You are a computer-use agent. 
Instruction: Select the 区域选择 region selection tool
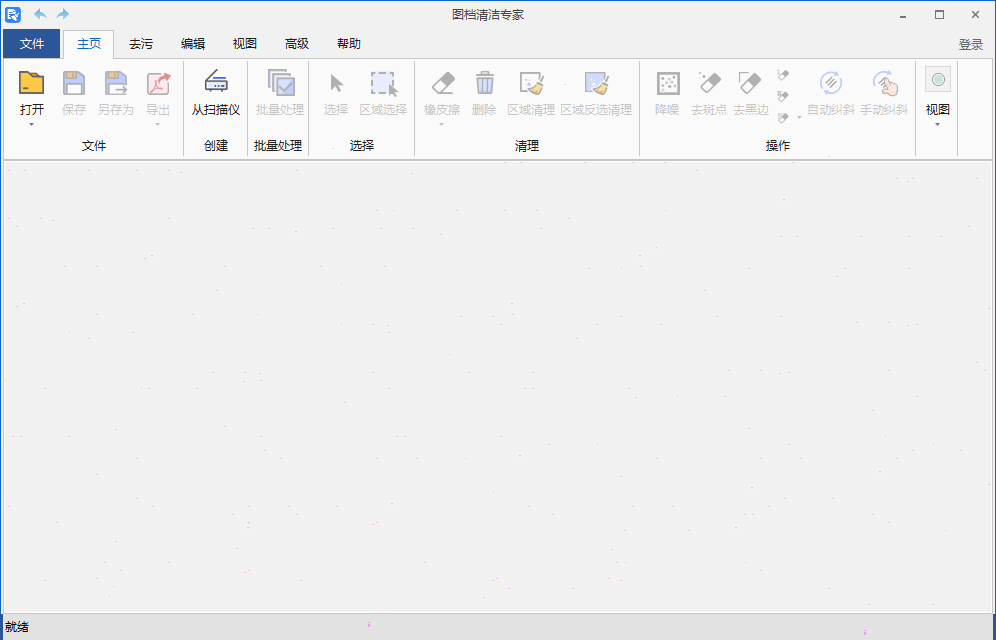tap(383, 84)
